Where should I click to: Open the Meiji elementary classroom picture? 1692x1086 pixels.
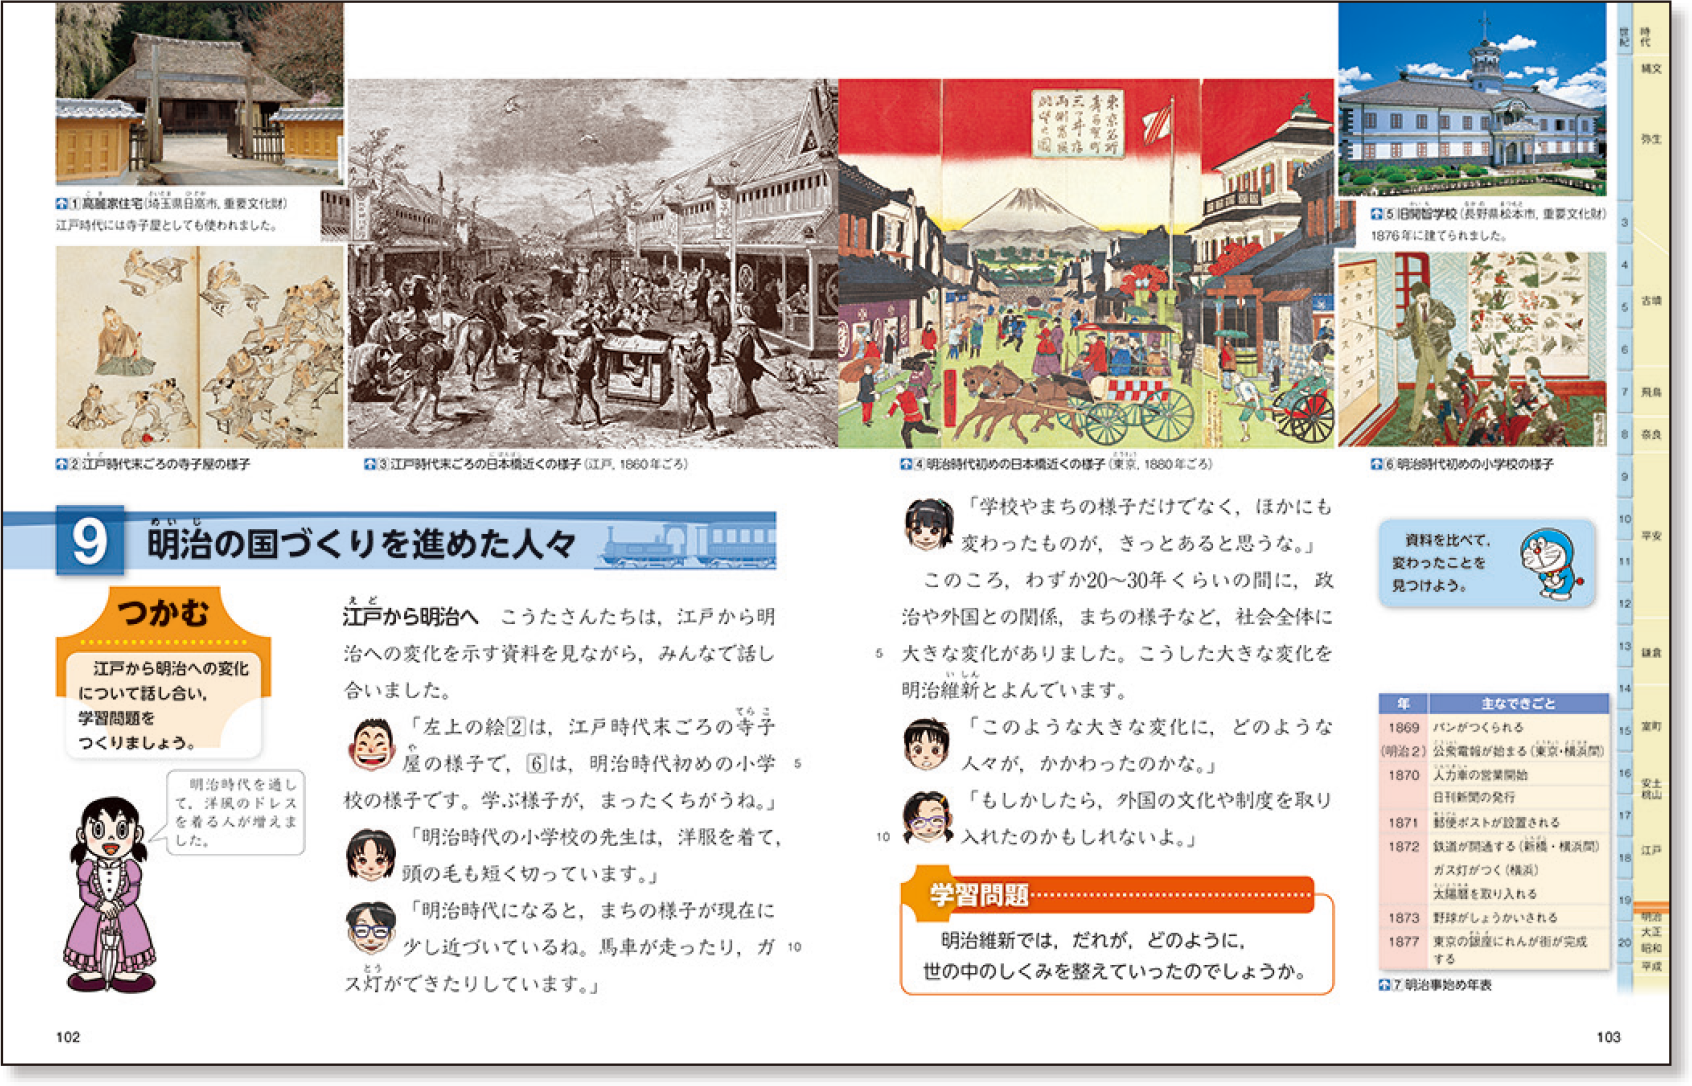pyautogui.click(x=1472, y=349)
